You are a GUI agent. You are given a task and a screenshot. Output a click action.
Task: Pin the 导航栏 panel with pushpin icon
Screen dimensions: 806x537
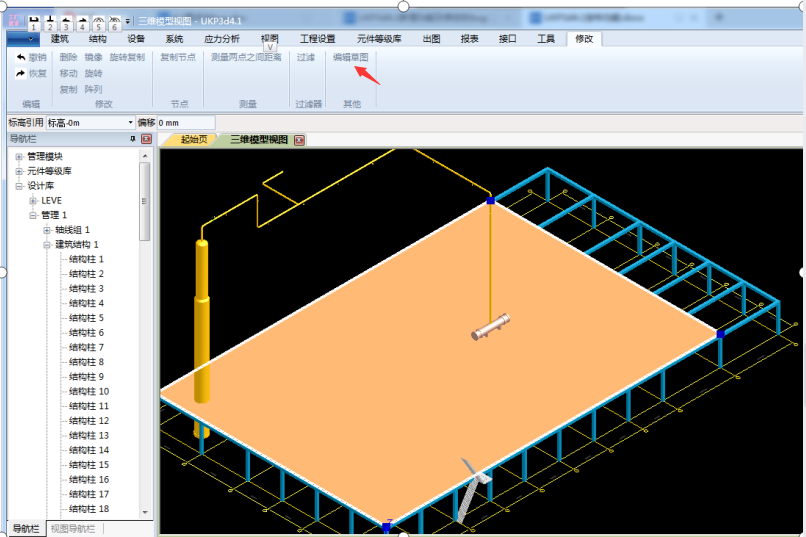(x=133, y=139)
